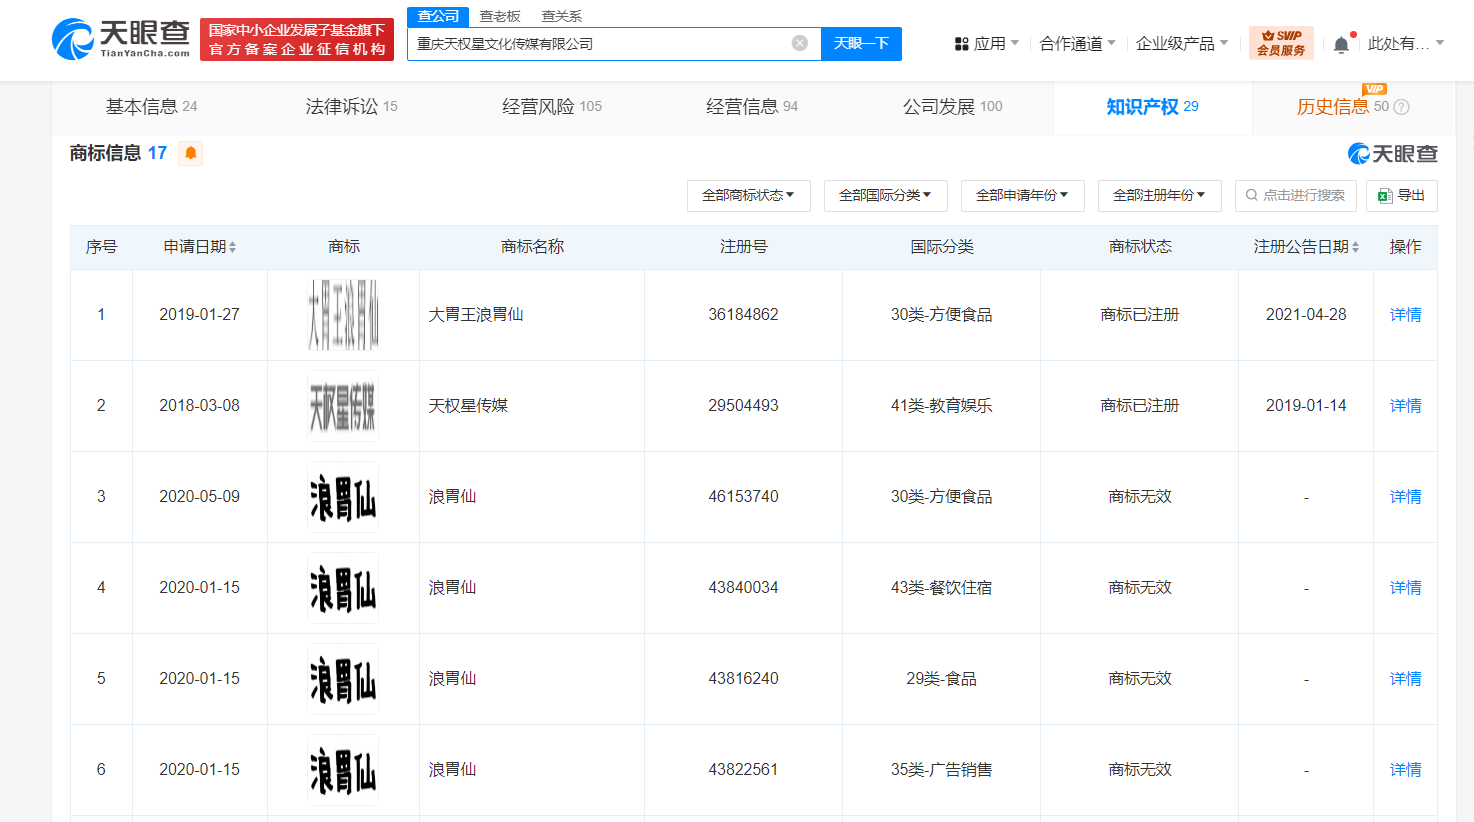Click the 29类-食品 cell
The image size is (1474, 822).
941,679
